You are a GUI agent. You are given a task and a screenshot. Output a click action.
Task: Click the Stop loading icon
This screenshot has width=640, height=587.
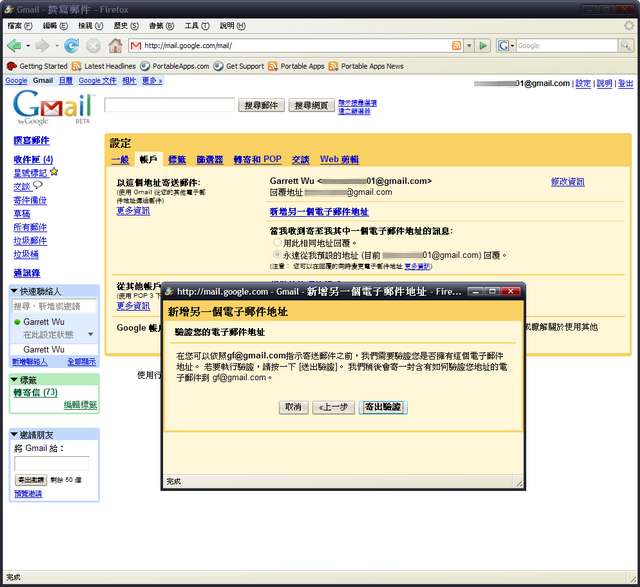click(93, 46)
